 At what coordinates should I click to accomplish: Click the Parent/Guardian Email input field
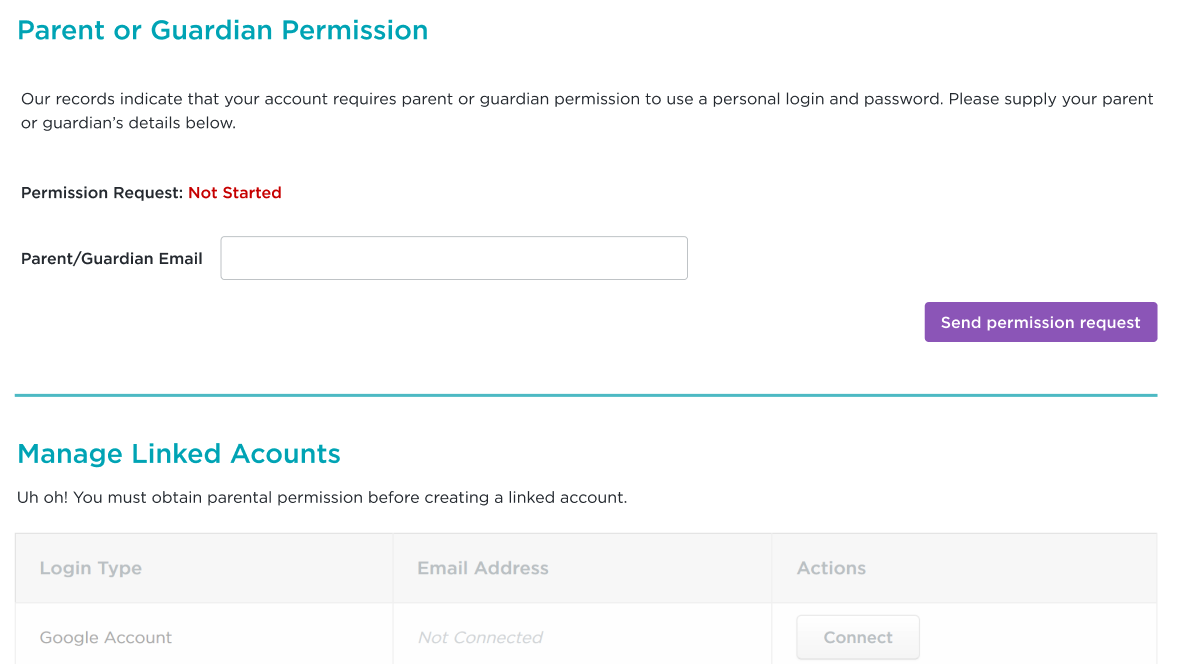[453, 258]
